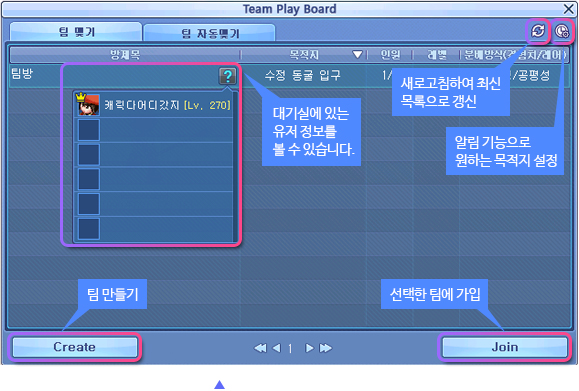Click the Join button
Viewport: 579px width, 391px height.
(504, 347)
